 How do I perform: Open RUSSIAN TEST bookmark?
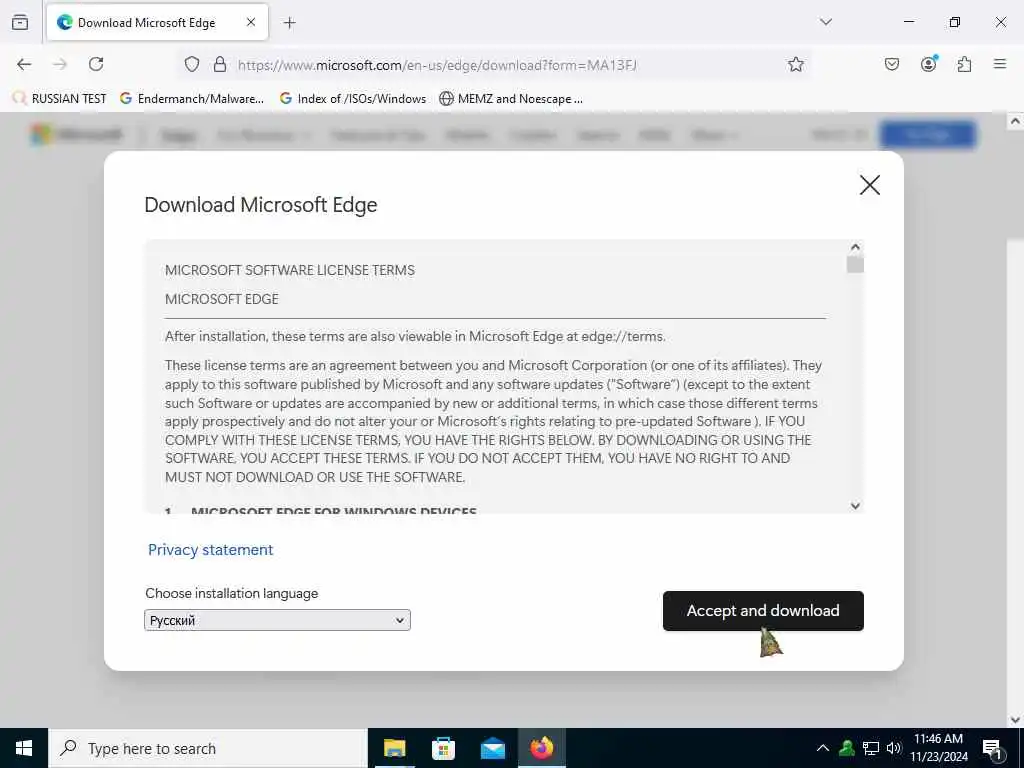point(59,99)
